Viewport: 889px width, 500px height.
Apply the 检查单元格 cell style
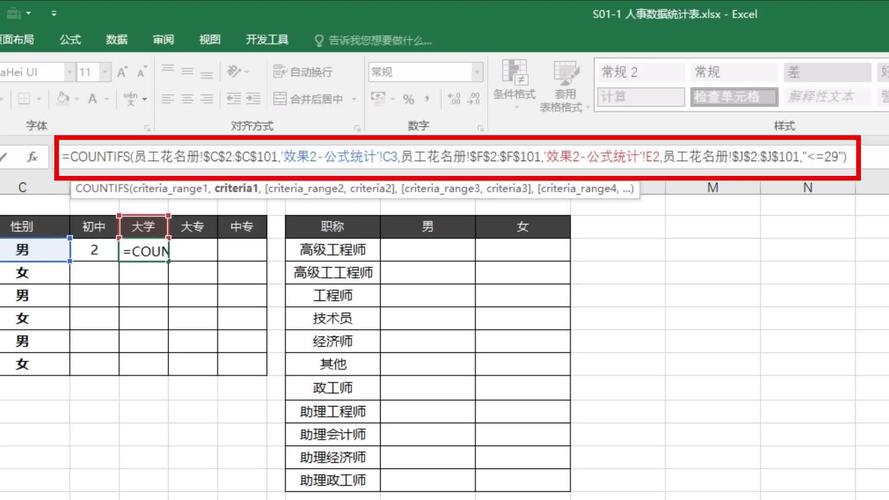click(x=734, y=96)
